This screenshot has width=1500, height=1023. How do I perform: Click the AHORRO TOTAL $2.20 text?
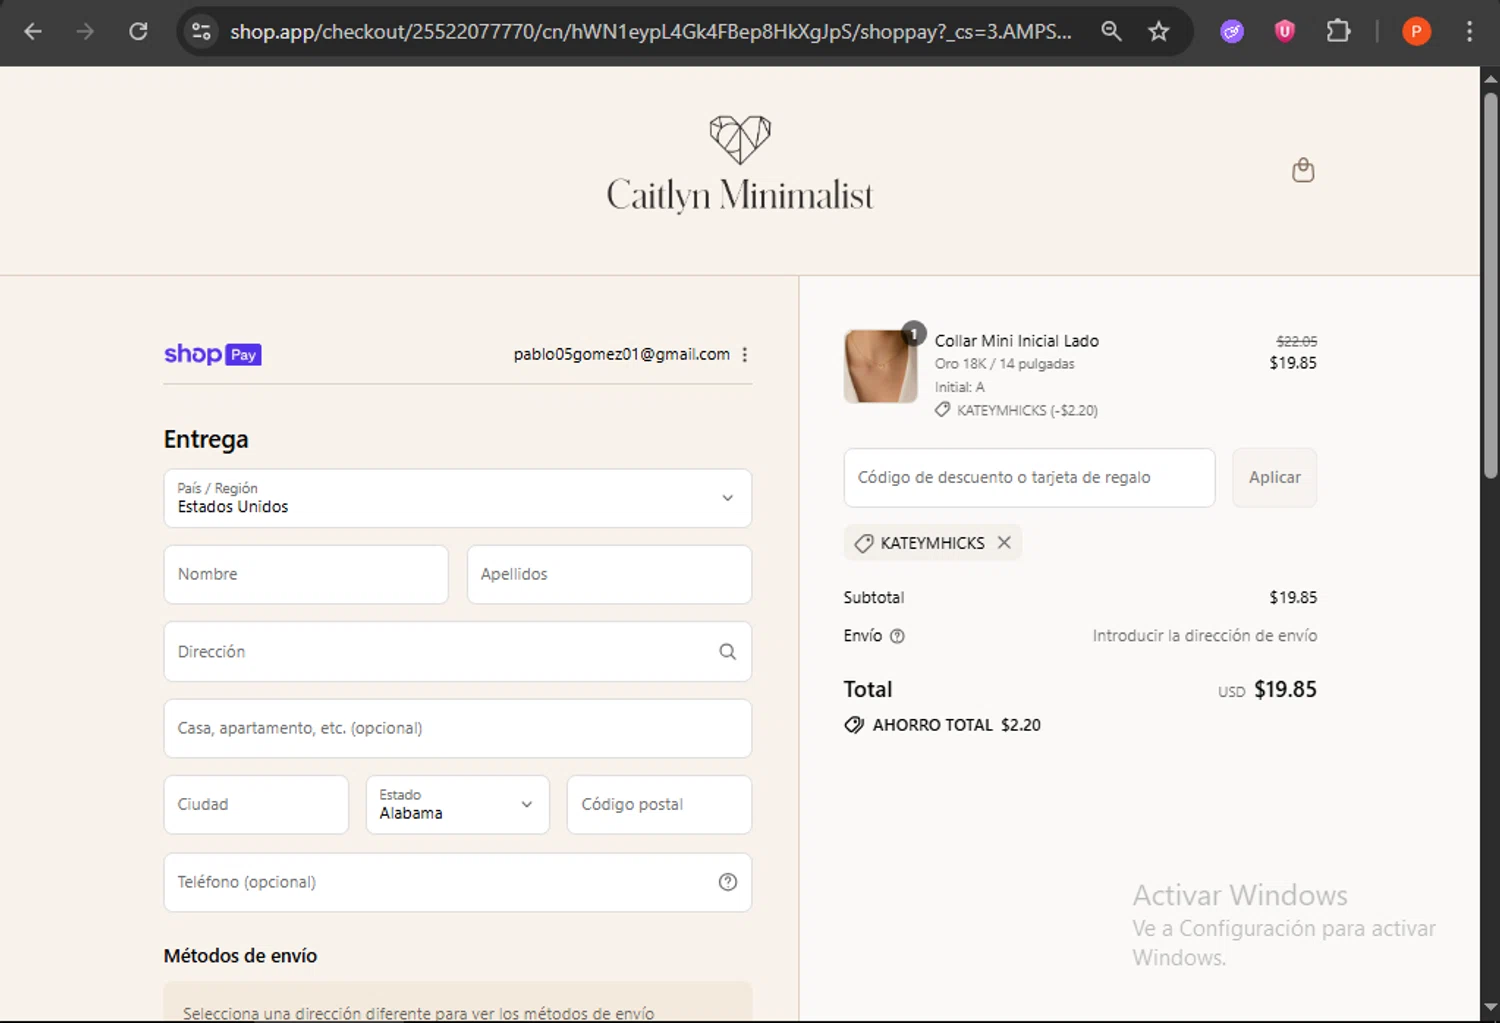click(956, 725)
